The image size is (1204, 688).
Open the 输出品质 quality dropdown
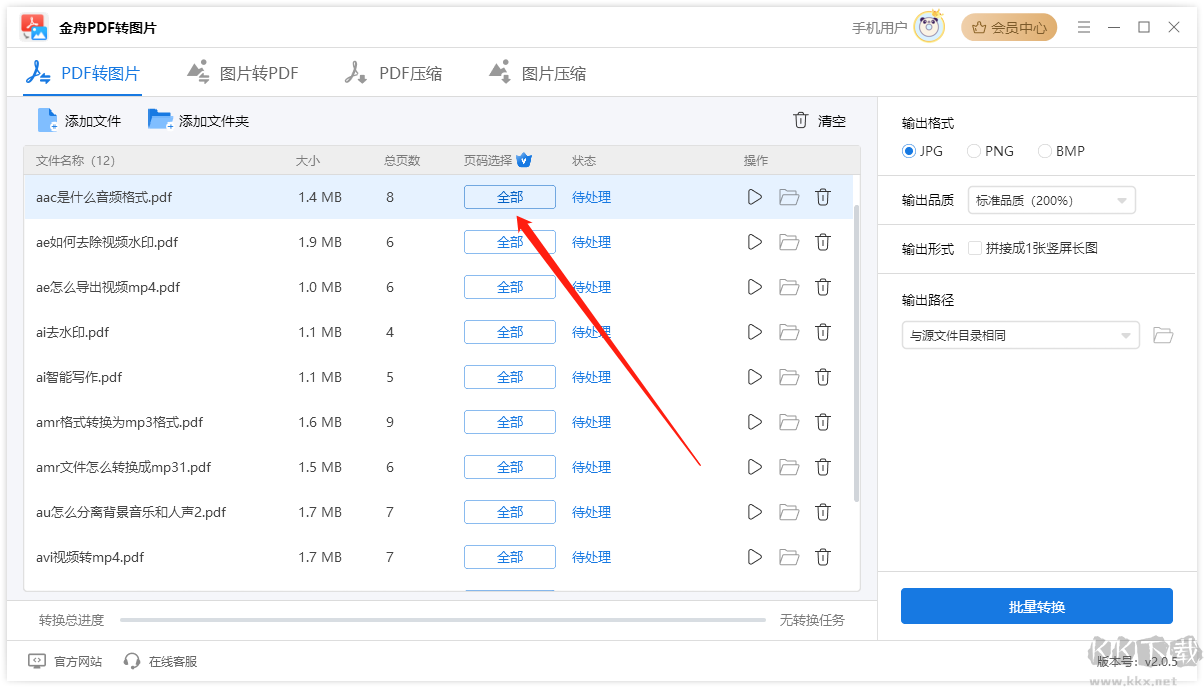pyautogui.click(x=1051, y=200)
